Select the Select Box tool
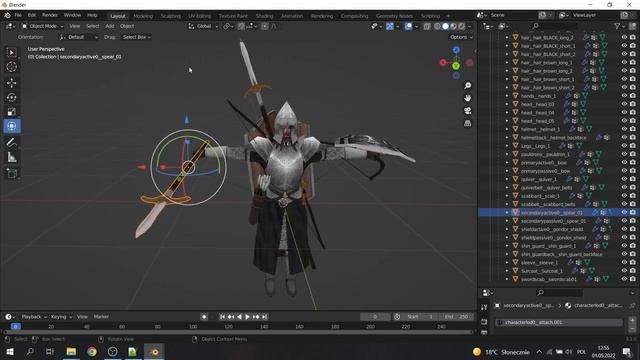The width and height of the screenshot is (640, 360). [x=11, y=52]
